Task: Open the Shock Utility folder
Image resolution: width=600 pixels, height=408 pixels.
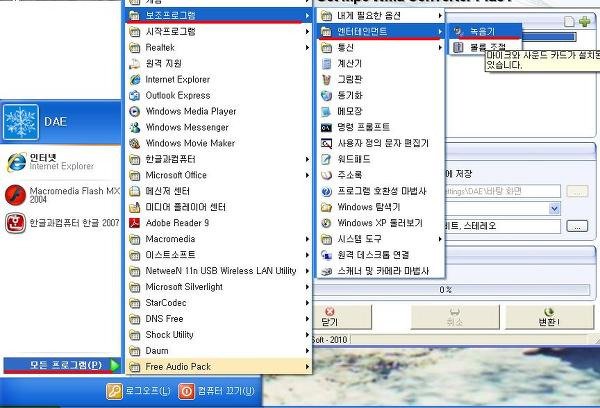Action: 219,335
